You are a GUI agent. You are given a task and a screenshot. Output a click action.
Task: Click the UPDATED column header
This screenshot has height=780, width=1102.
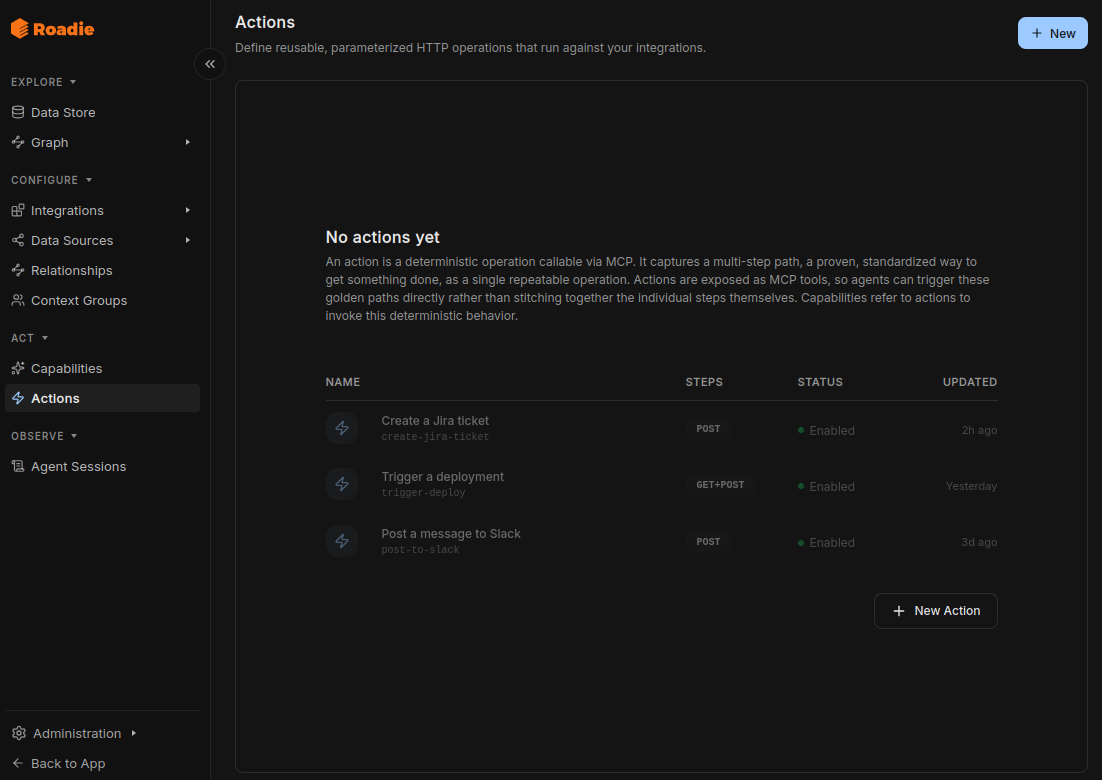pos(970,382)
